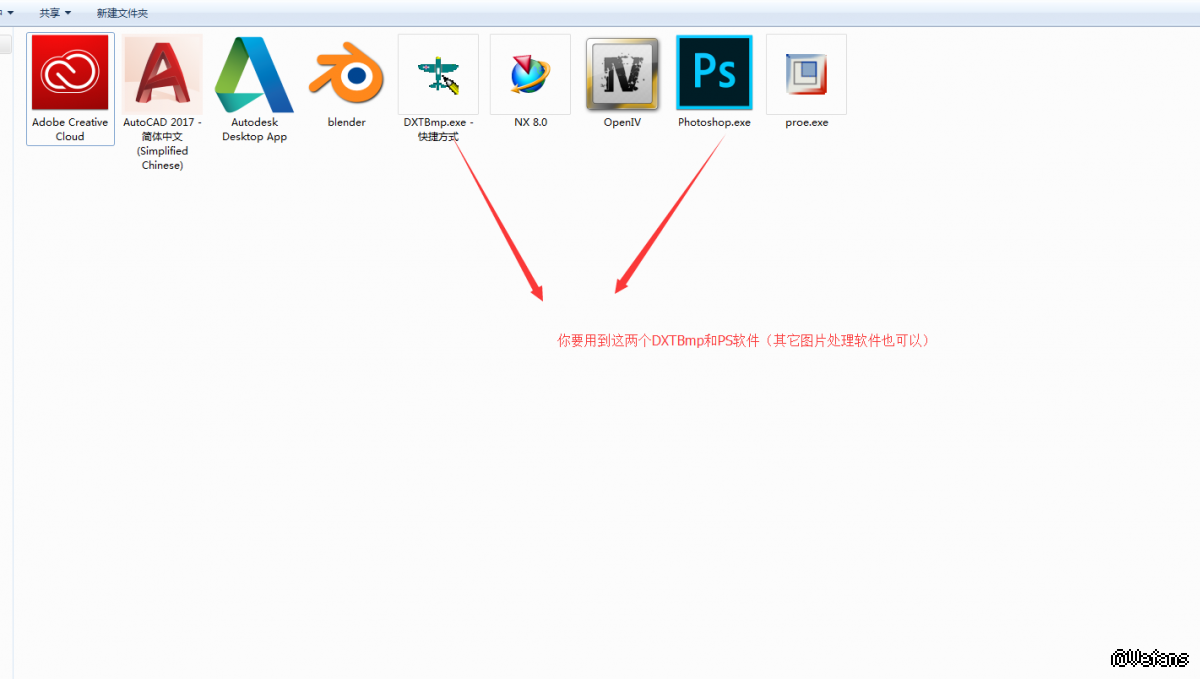Image resolution: width=1200 pixels, height=679 pixels.
Task: Select the Autodesk Desktop App icon
Action: click(x=254, y=73)
